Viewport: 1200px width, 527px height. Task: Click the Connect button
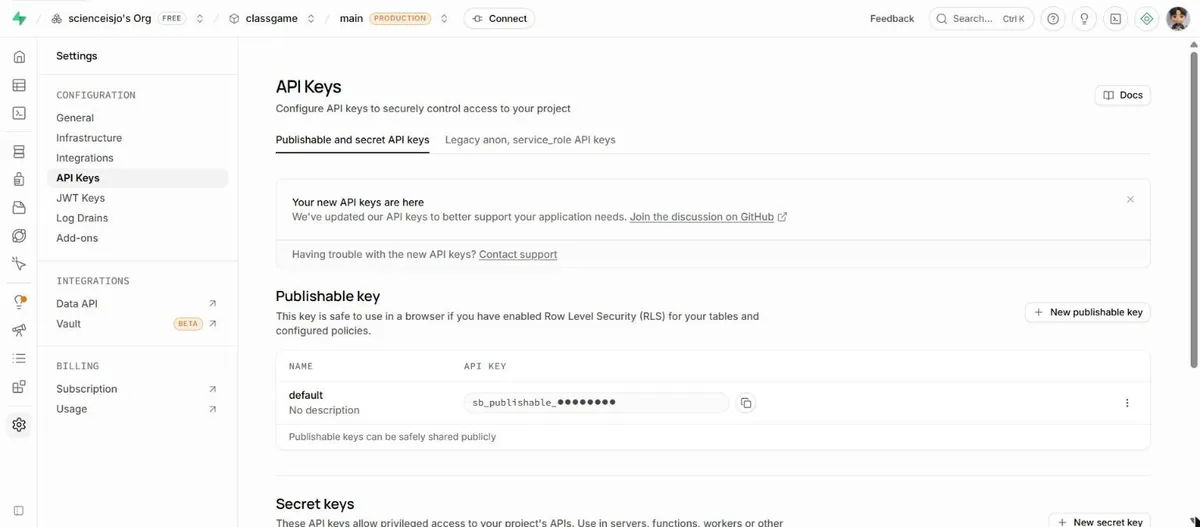click(499, 18)
